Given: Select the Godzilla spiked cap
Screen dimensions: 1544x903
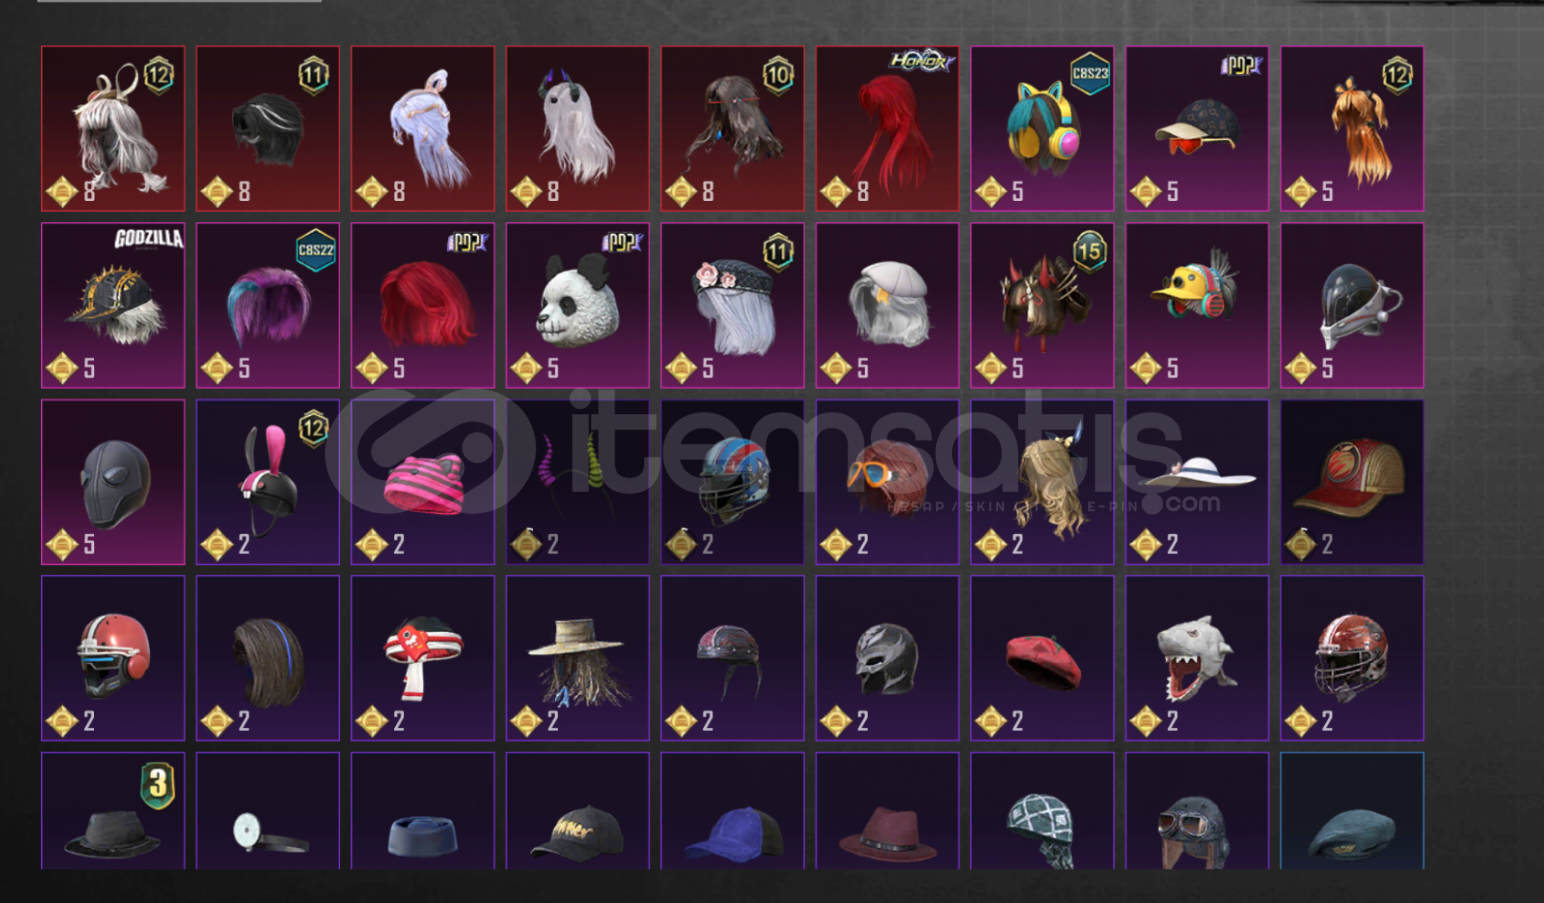Looking at the screenshot, I should tap(113, 305).
